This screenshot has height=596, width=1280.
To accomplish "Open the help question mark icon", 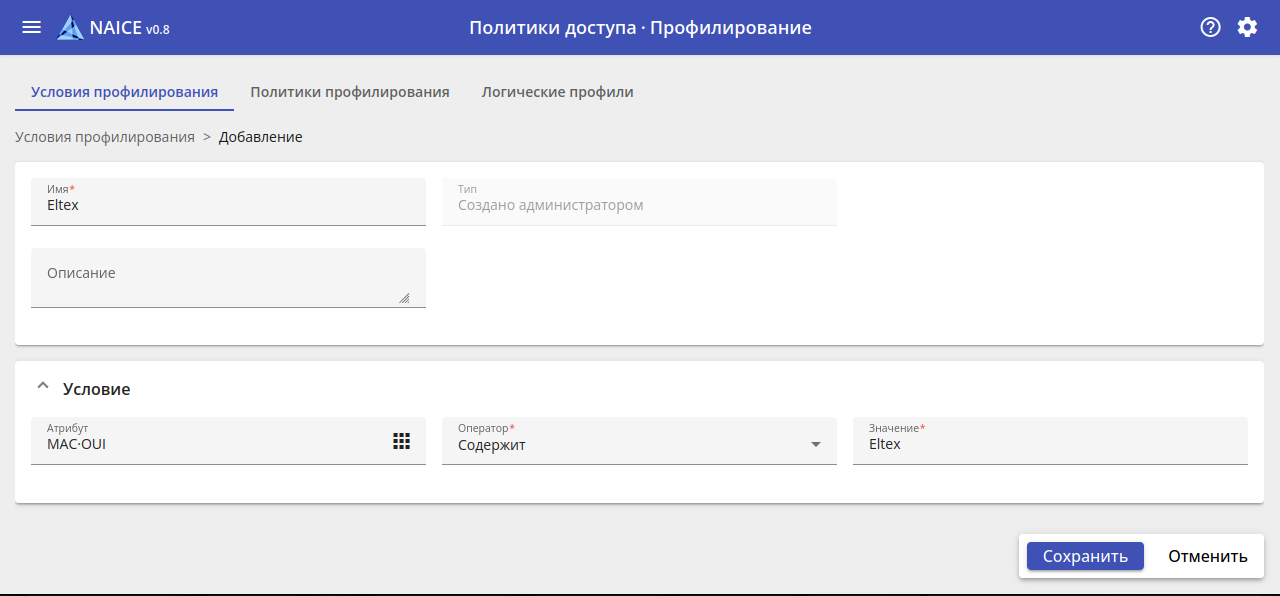I will (x=1210, y=27).
